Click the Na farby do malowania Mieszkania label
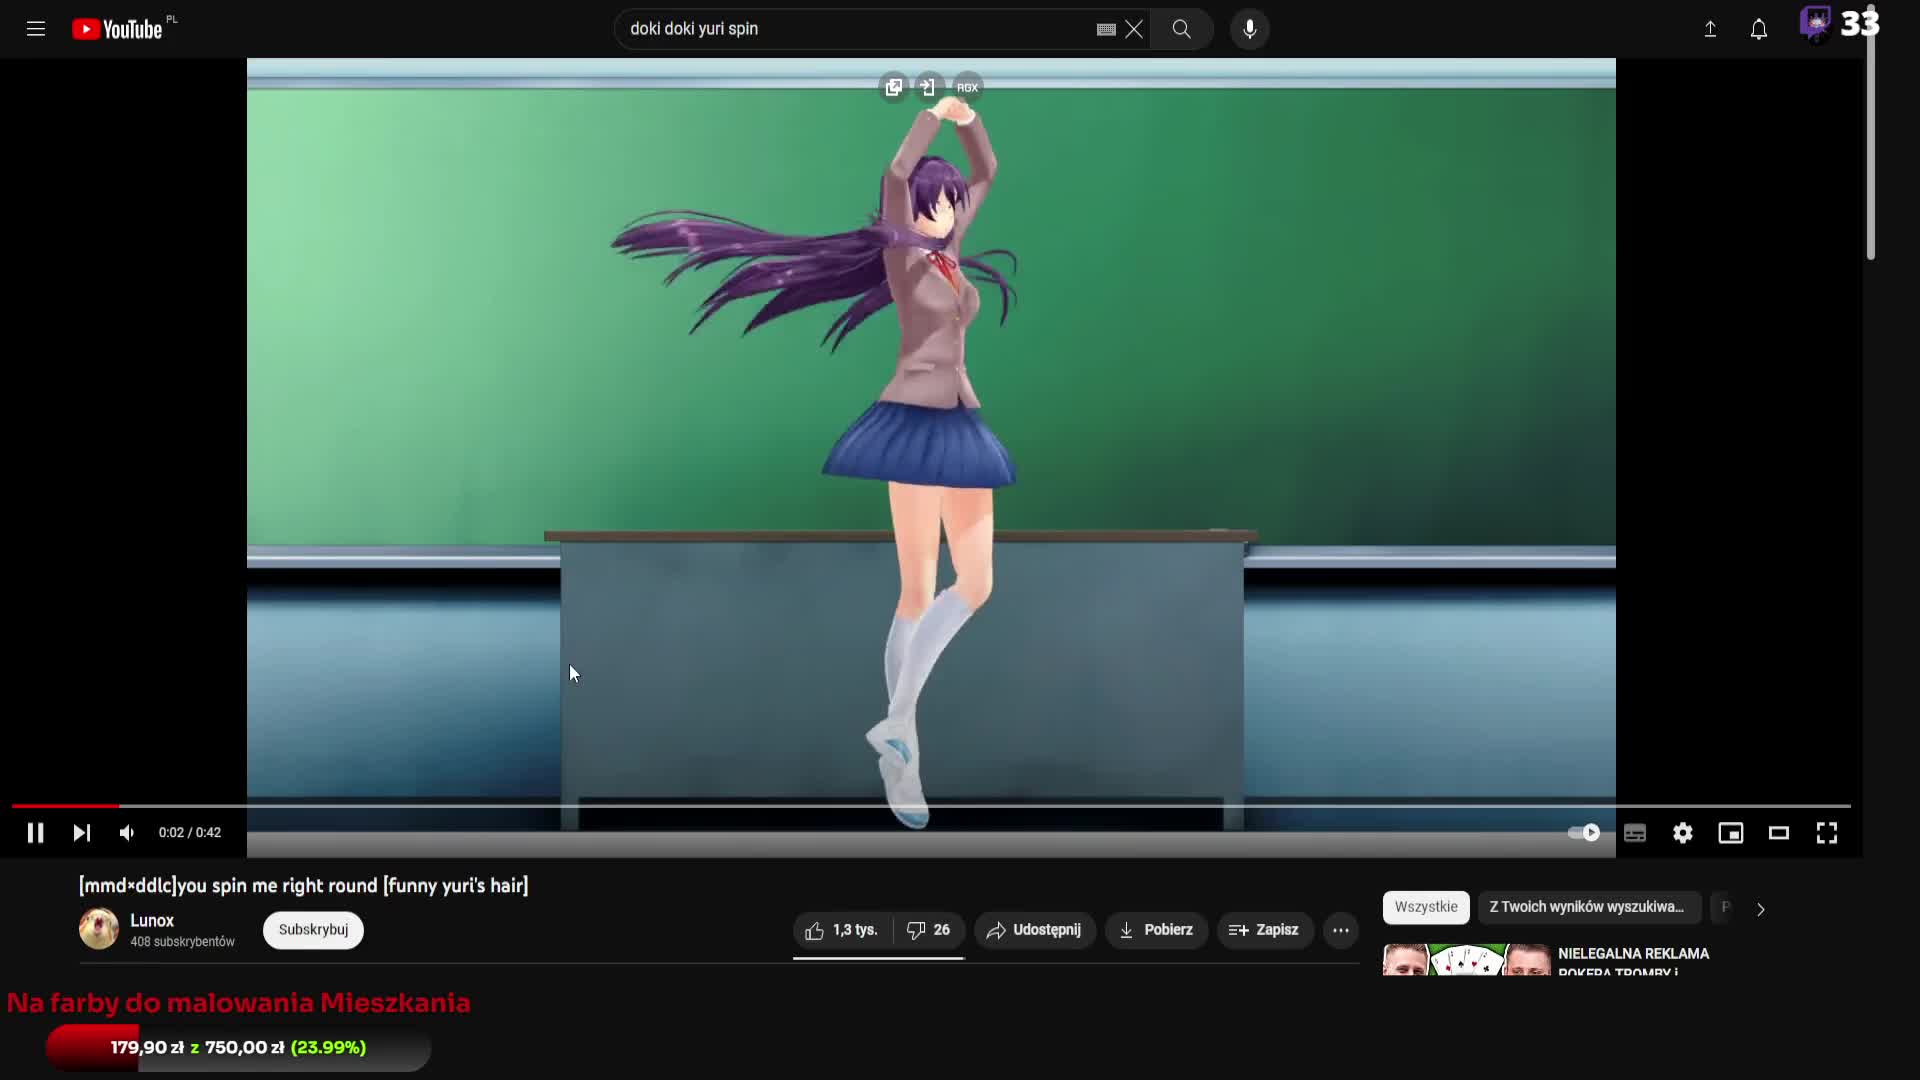The height and width of the screenshot is (1080, 1920). tap(238, 1003)
